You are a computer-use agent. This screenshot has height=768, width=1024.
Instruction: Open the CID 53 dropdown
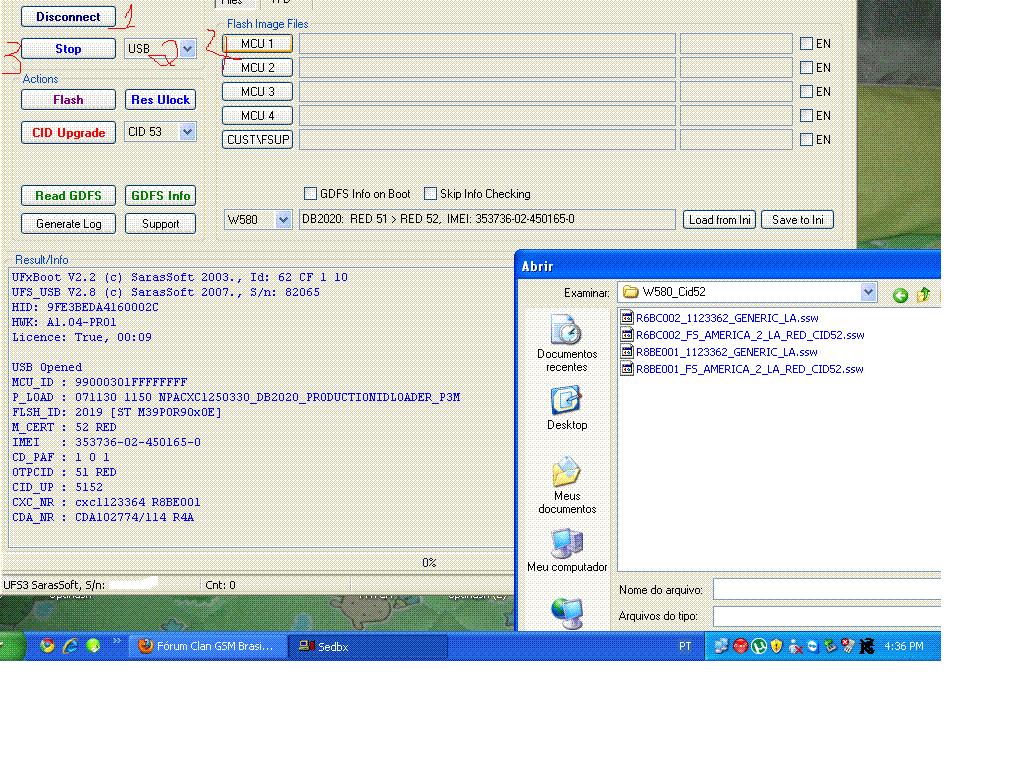[x=187, y=132]
